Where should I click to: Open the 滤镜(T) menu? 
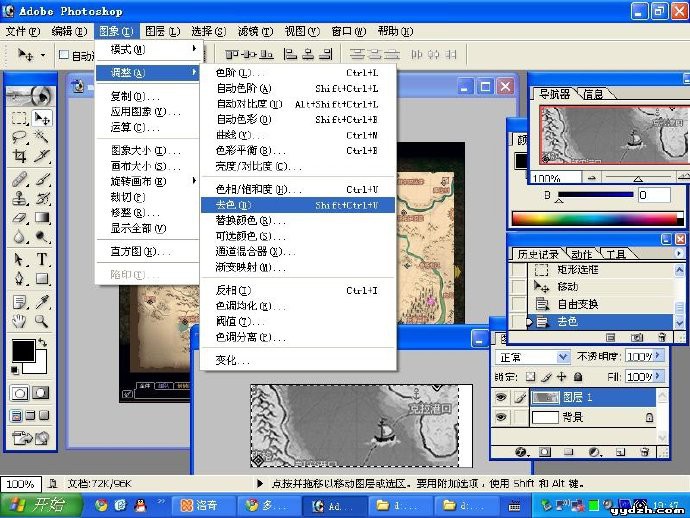pyautogui.click(x=255, y=31)
